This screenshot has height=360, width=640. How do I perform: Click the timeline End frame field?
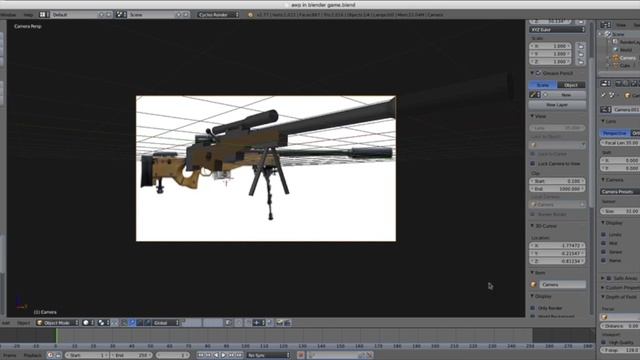click(131, 355)
